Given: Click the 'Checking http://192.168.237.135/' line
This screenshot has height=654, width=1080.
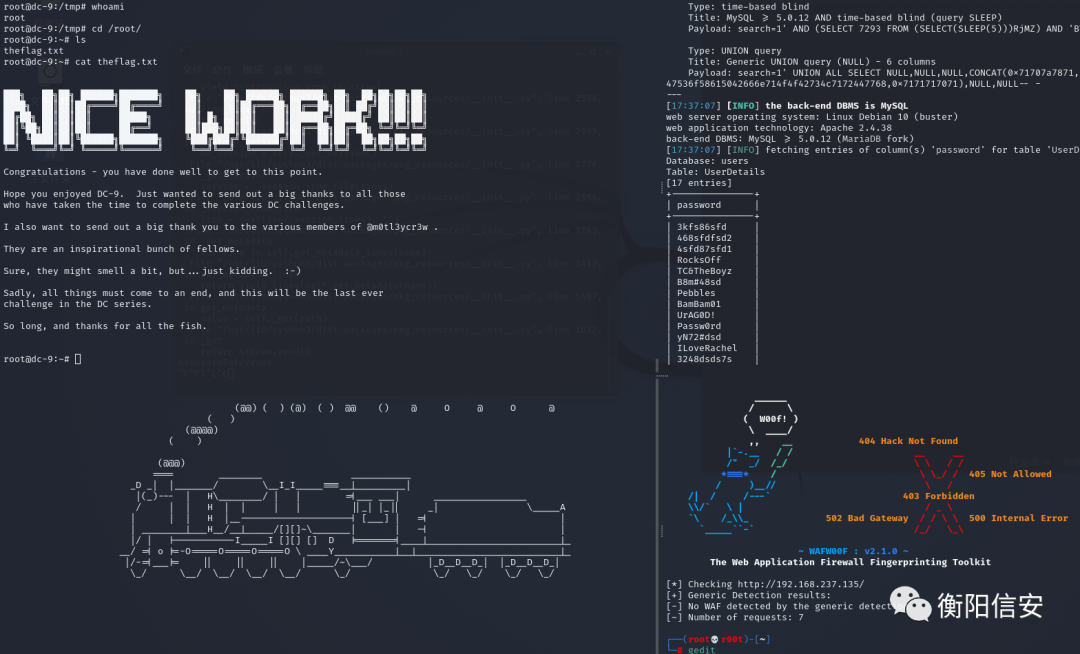Looking at the screenshot, I should click(x=765, y=584).
